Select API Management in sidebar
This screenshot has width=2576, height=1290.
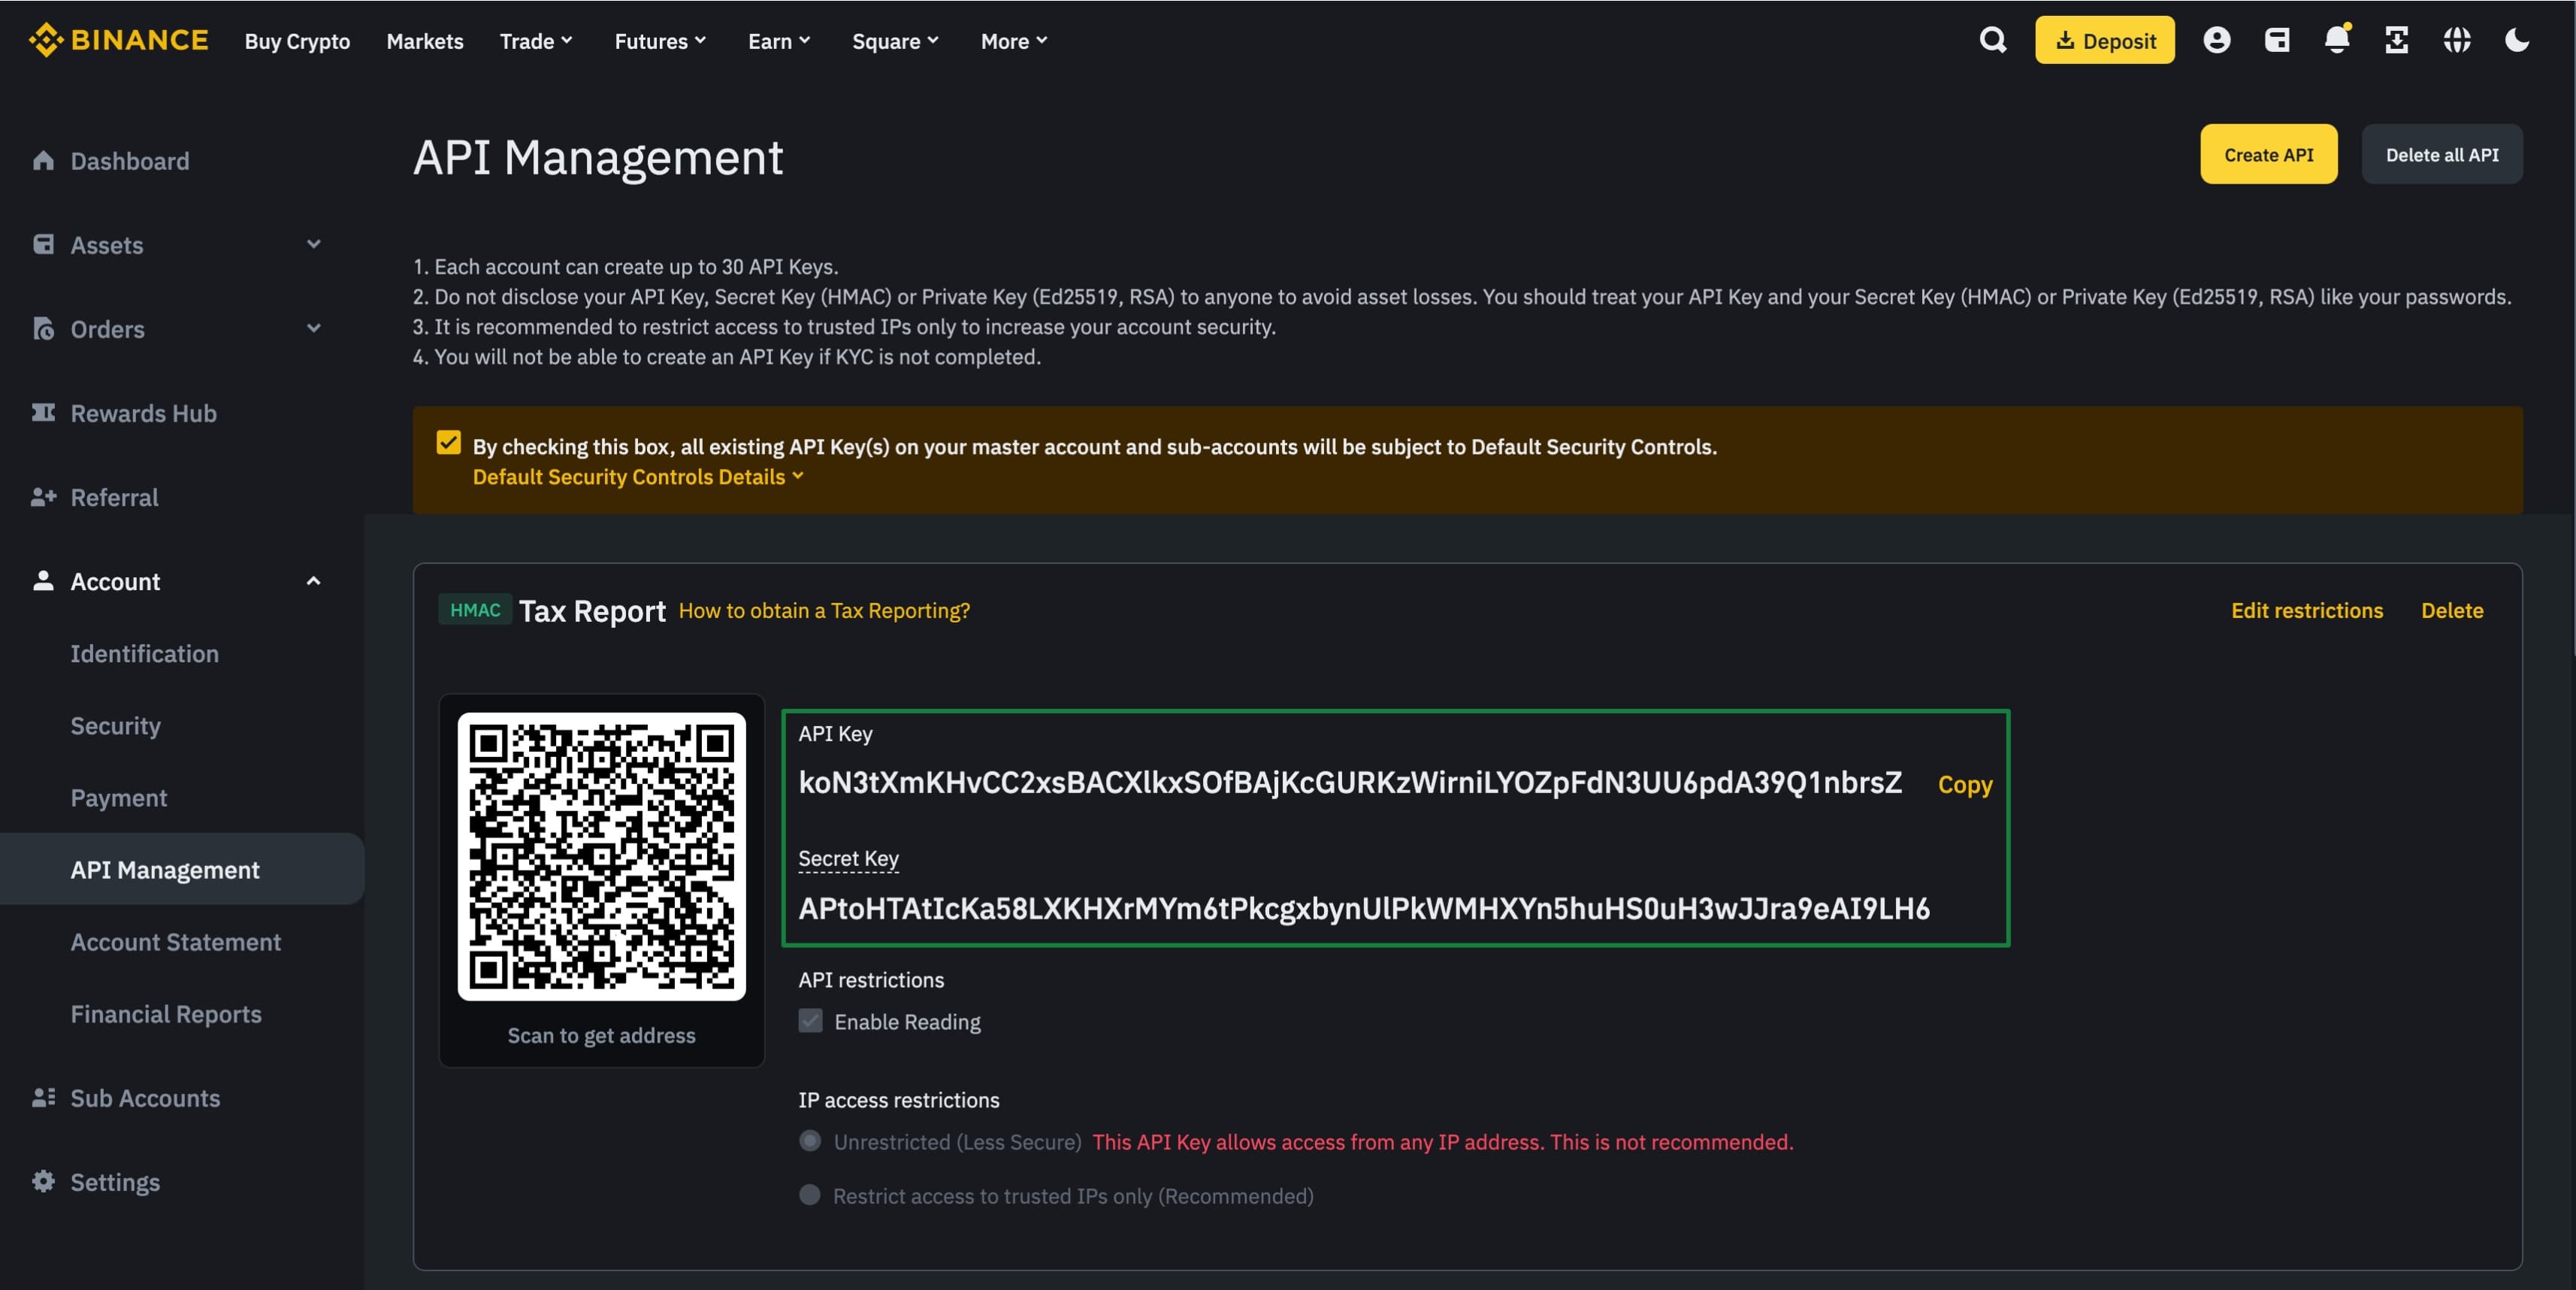pos(182,869)
